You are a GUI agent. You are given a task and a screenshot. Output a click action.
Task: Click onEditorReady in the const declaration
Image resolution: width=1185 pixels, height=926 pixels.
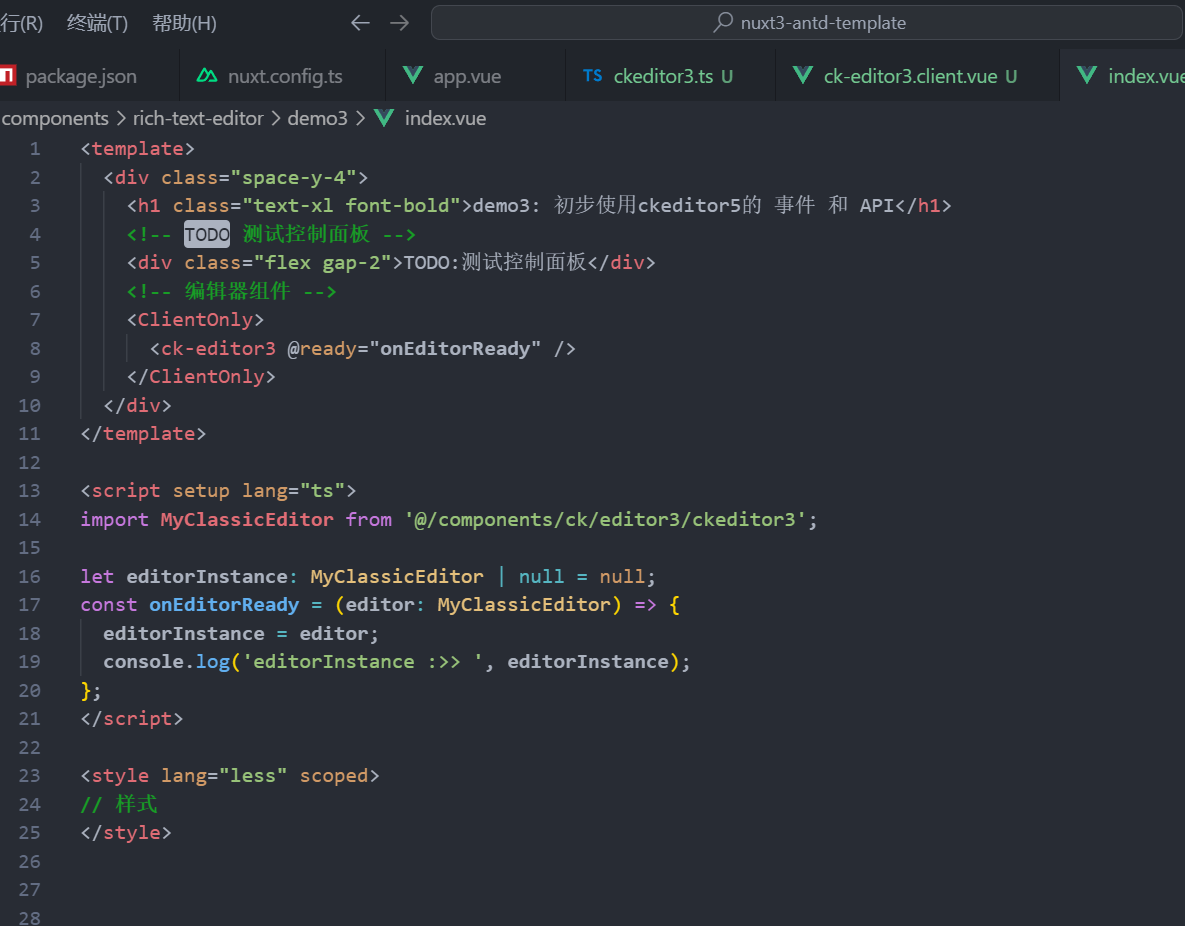(224, 605)
